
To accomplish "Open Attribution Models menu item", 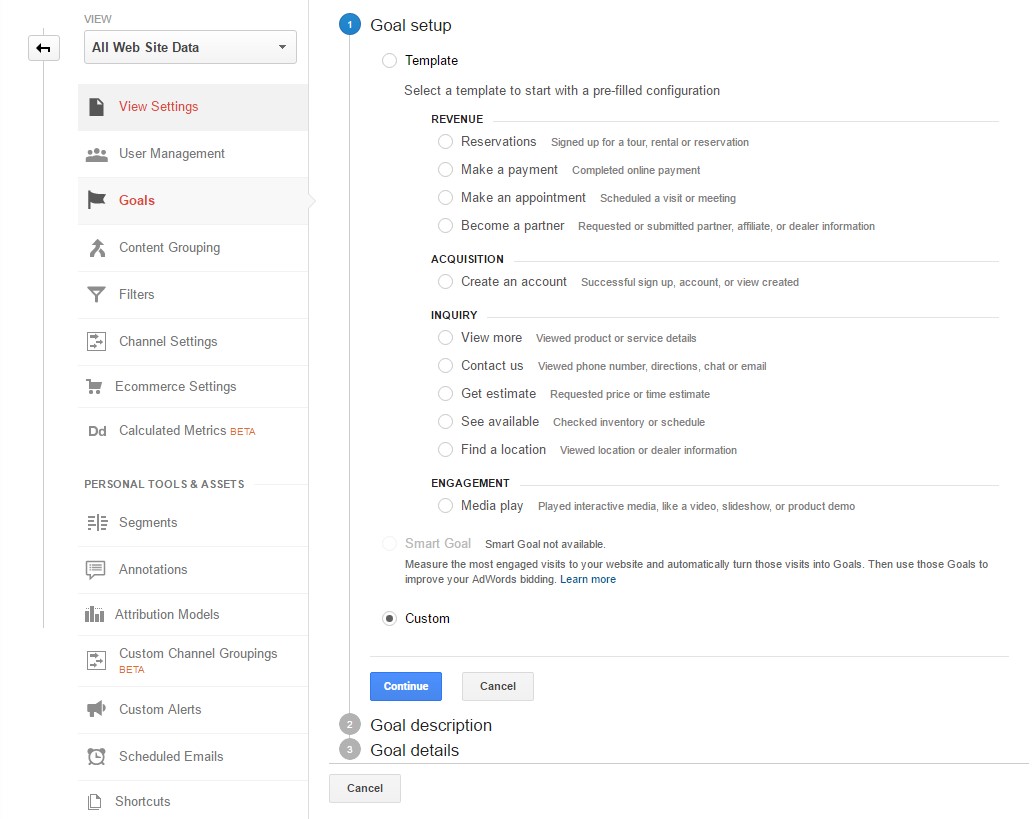I will (193, 614).
